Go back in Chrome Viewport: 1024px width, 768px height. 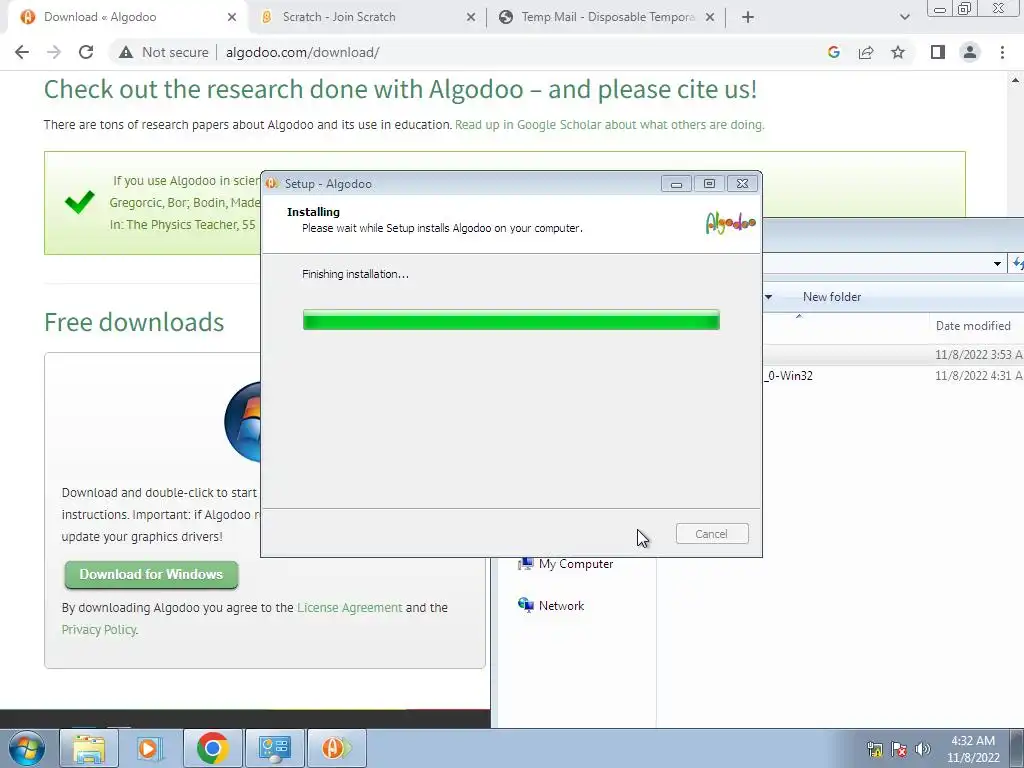(x=22, y=52)
